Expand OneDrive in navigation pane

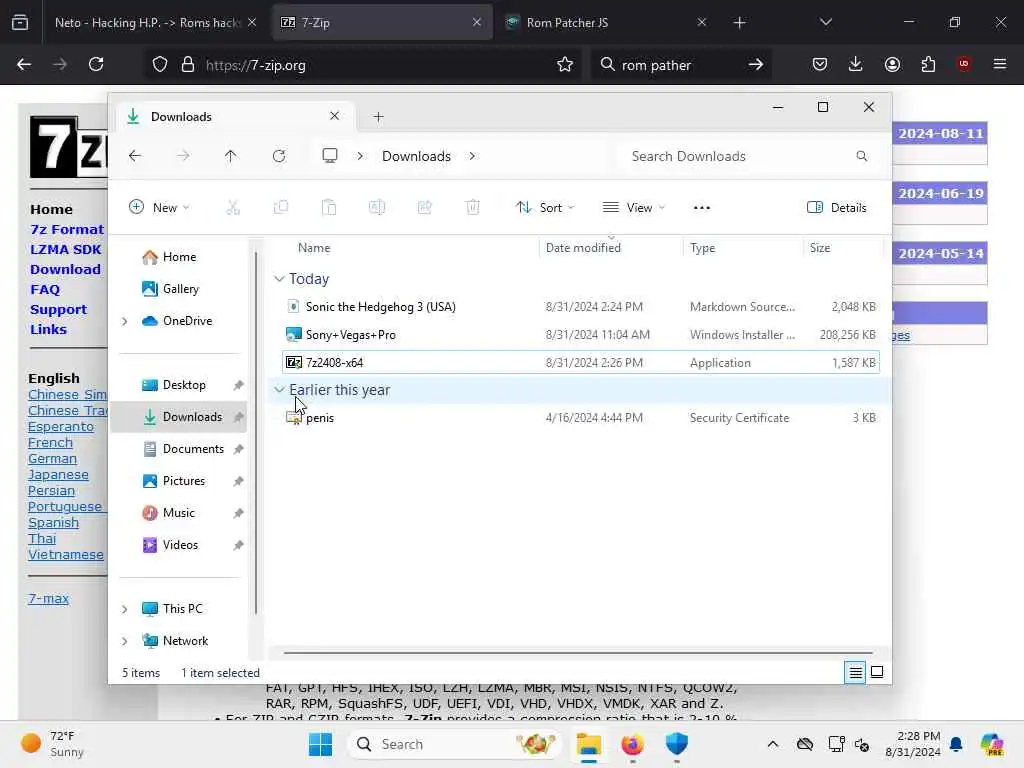point(124,321)
